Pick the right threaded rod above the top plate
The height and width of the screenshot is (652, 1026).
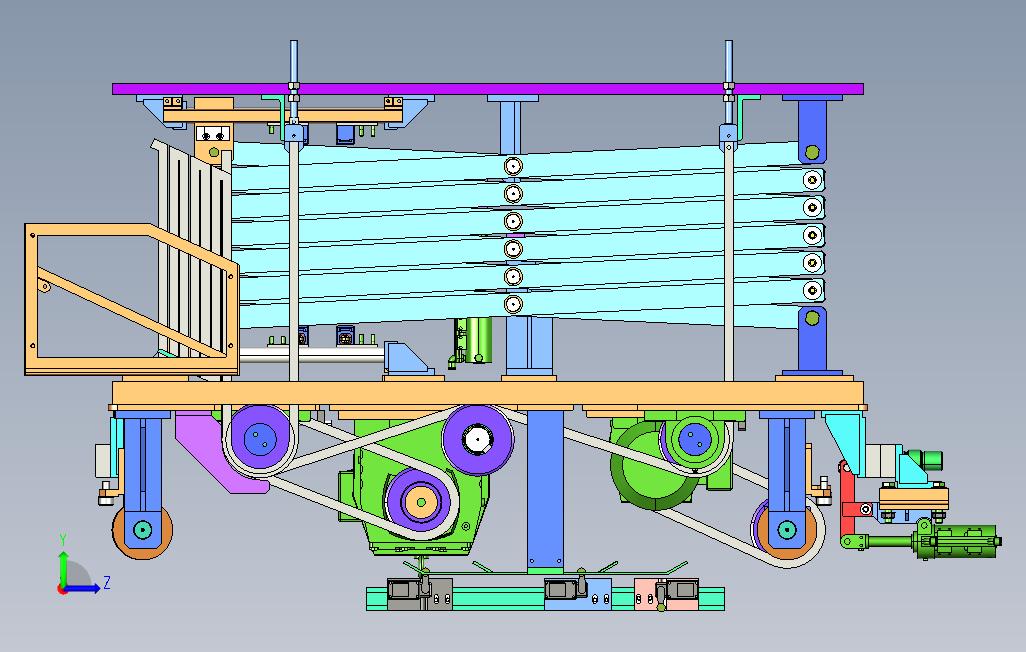(x=728, y=62)
